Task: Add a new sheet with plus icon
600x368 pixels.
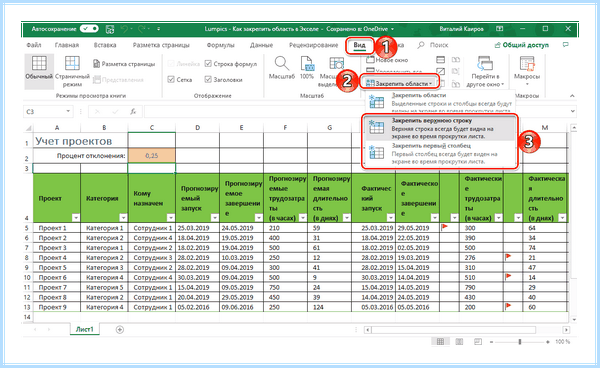Action: click(120, 329)
